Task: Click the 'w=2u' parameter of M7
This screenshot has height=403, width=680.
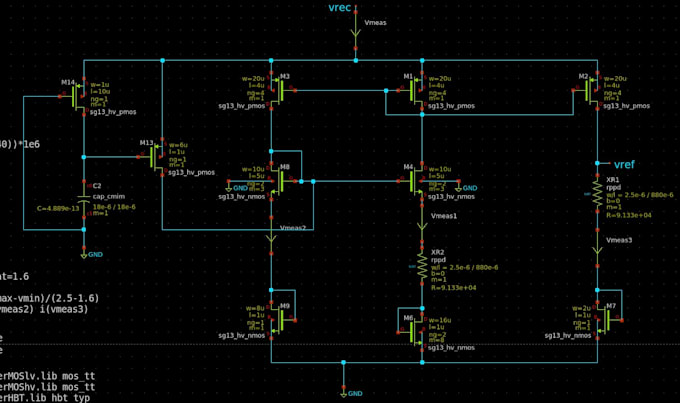Action: 582,308
